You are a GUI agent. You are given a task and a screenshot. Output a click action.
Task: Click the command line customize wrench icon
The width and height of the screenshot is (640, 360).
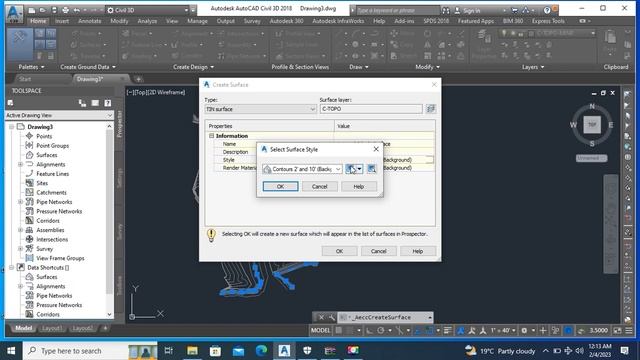332,317
